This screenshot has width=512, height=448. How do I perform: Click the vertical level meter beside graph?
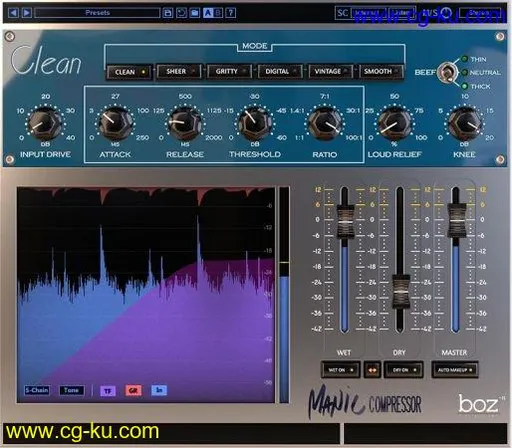click(284, 295)
